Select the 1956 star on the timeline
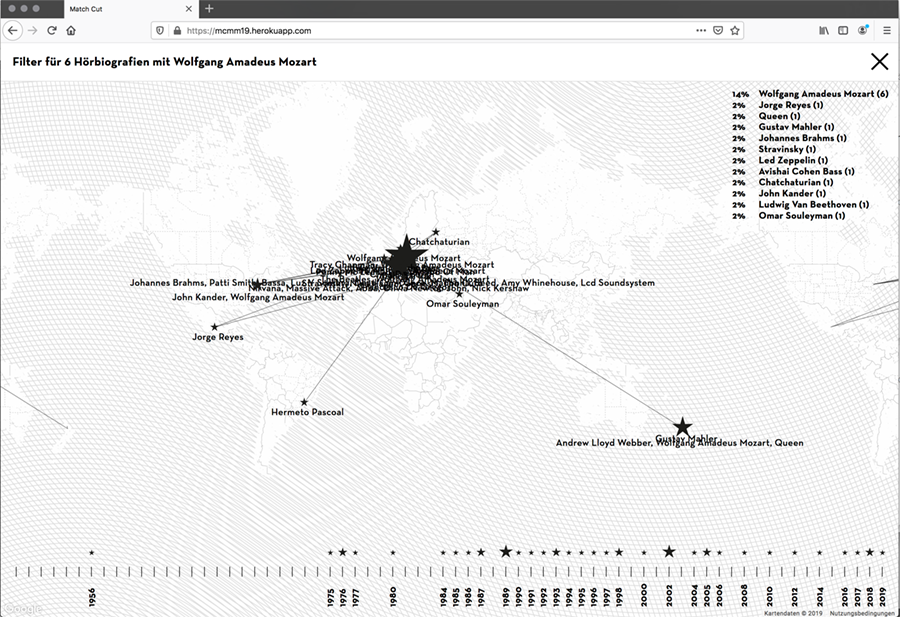The height and width of the screenshot is (617, 900). pyautogui.click(x=92, y=553)
